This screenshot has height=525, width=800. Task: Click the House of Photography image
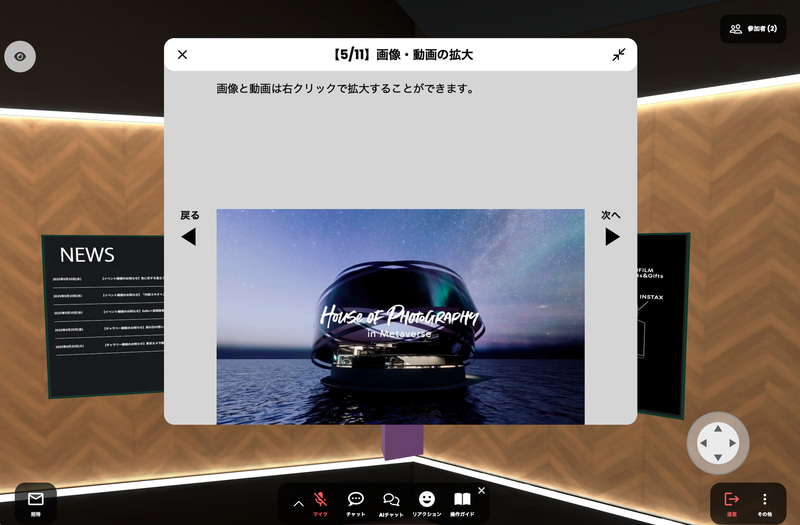point(401,316)
